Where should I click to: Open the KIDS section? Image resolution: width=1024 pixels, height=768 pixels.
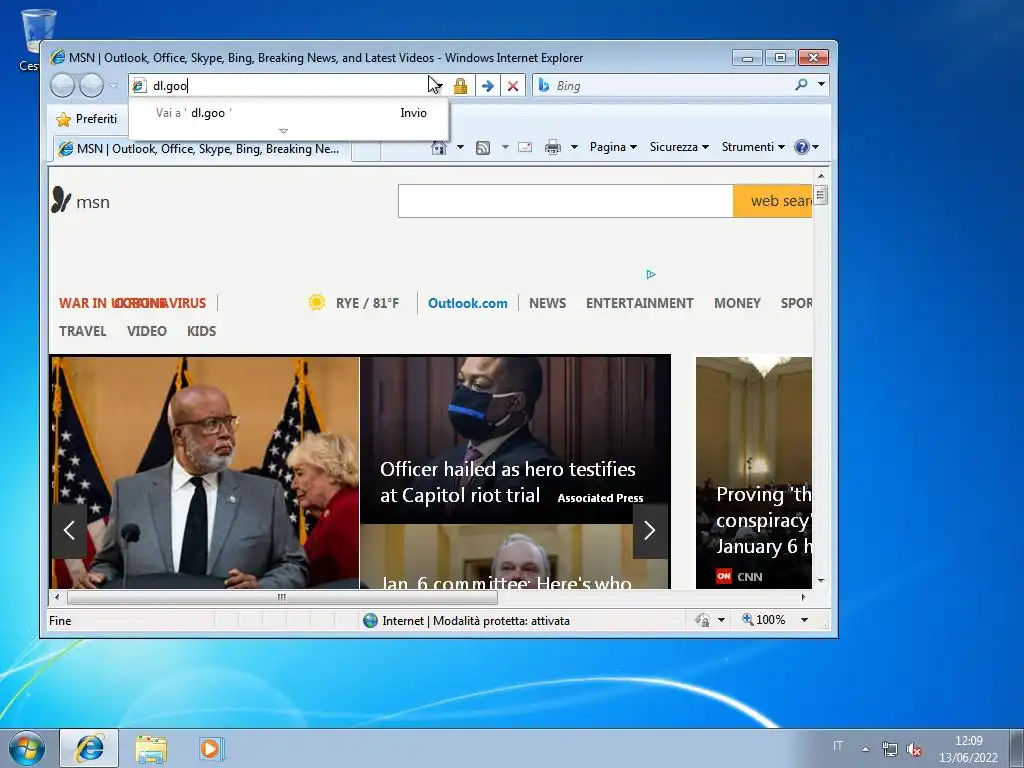click(201, 331)
